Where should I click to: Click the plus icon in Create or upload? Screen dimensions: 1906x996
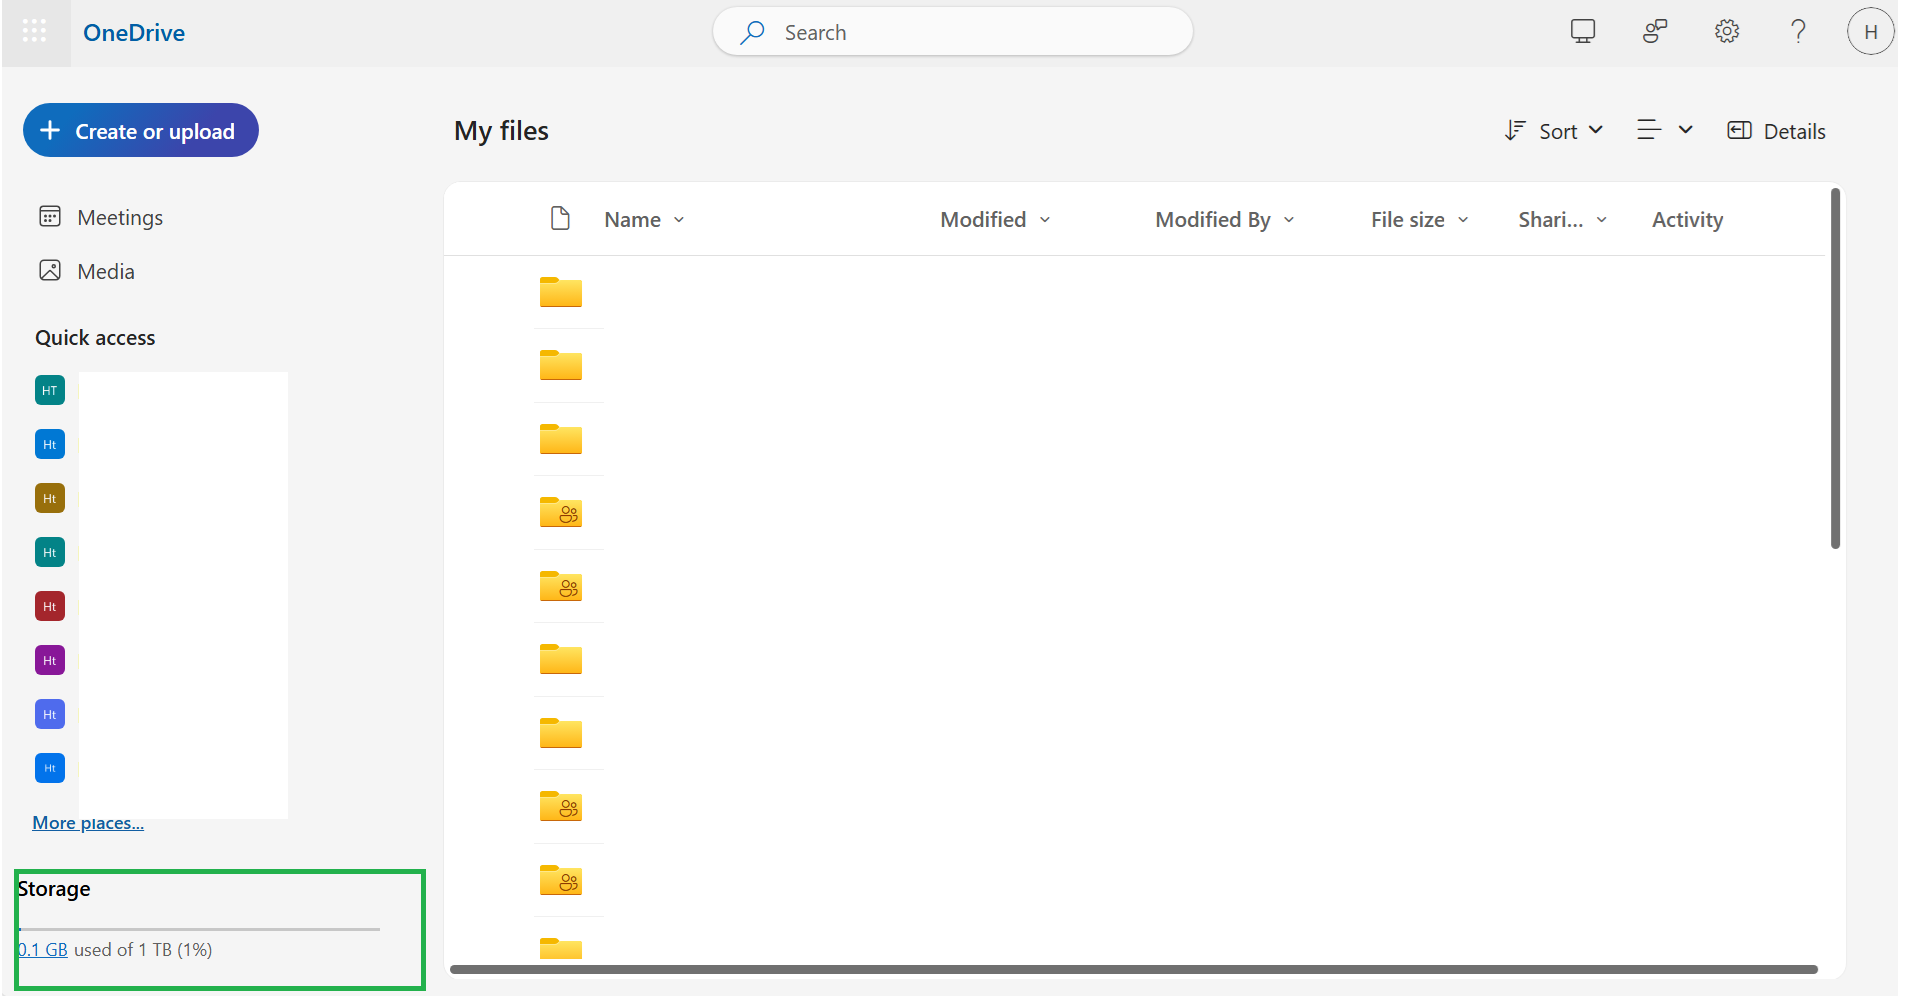(x=50, y=130)
